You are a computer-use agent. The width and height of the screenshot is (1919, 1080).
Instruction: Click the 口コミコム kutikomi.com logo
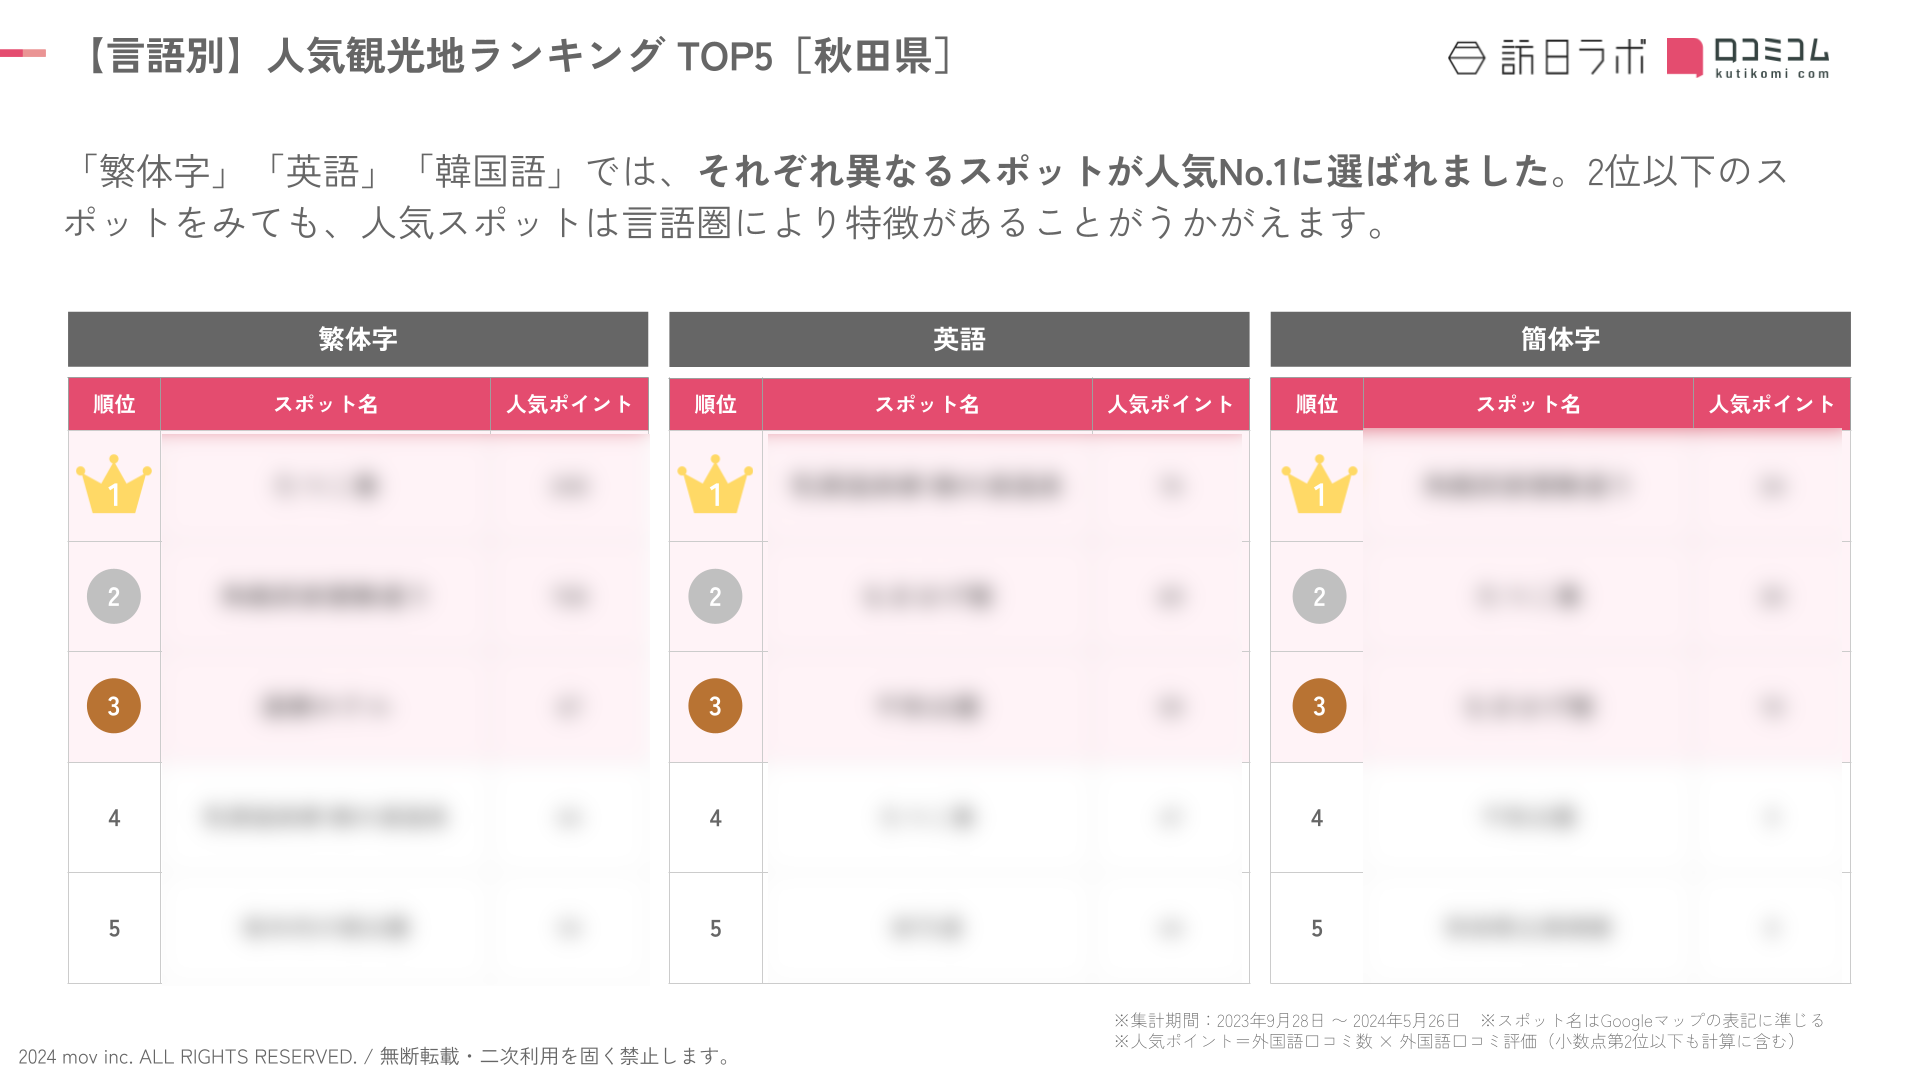pyautogui.click(x=1748, y=58)
